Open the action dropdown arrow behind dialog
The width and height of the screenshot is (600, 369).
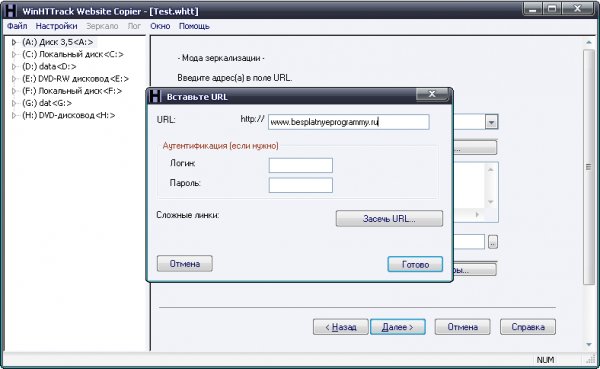coord(491,122)
